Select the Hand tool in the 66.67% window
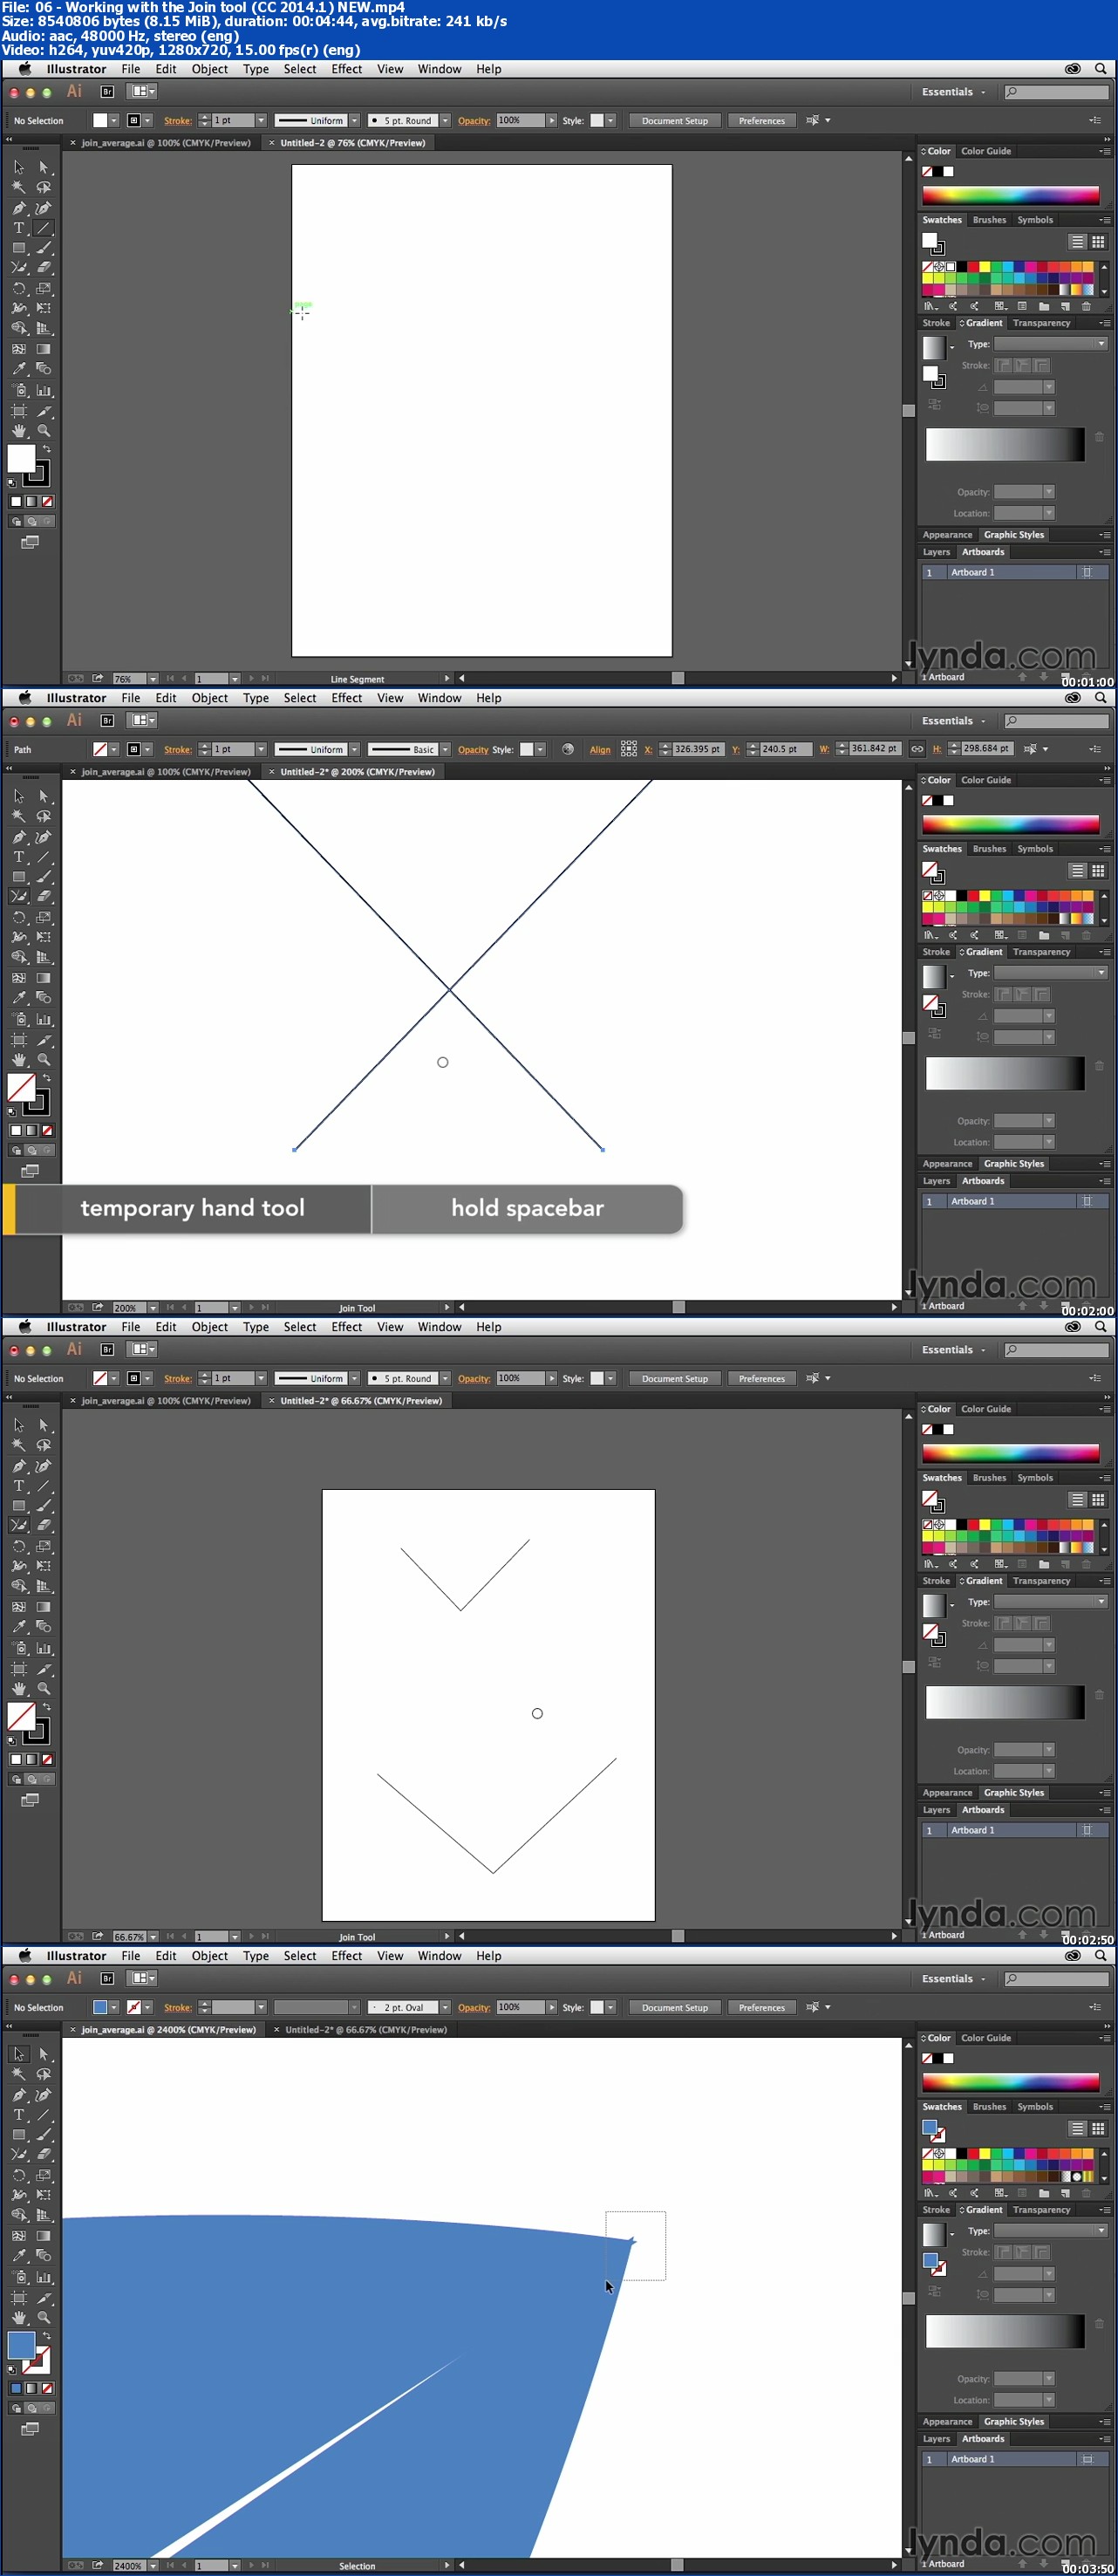 click(19, 1688)
